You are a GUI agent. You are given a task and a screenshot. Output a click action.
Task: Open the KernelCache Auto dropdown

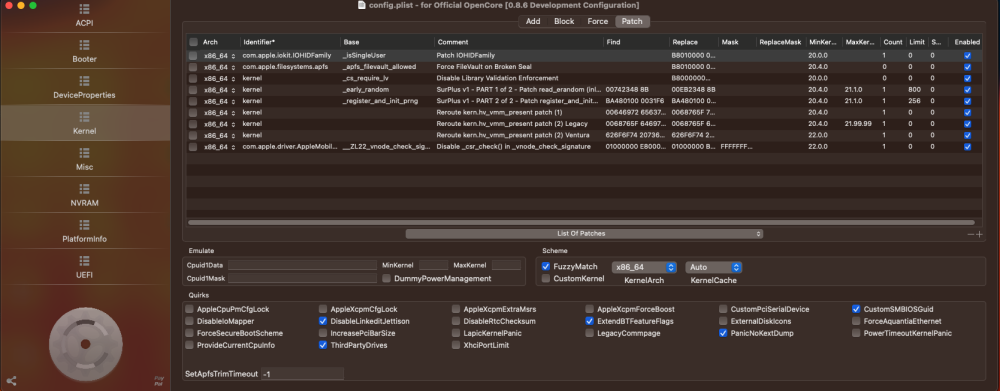pos(714,267)
